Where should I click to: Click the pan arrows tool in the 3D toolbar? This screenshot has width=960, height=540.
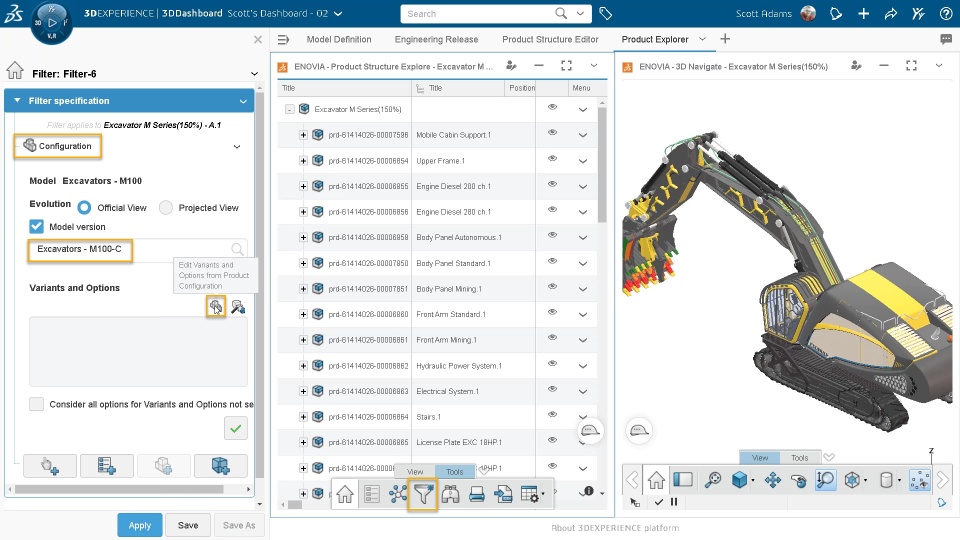coord(773,480)
